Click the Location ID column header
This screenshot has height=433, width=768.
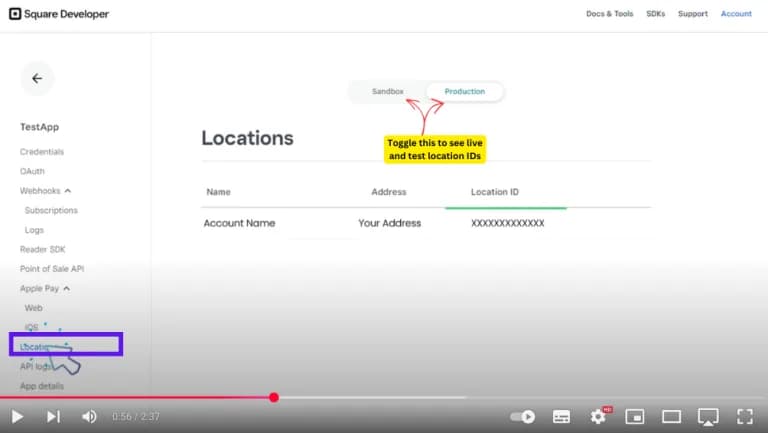click(x=495, y=192)
